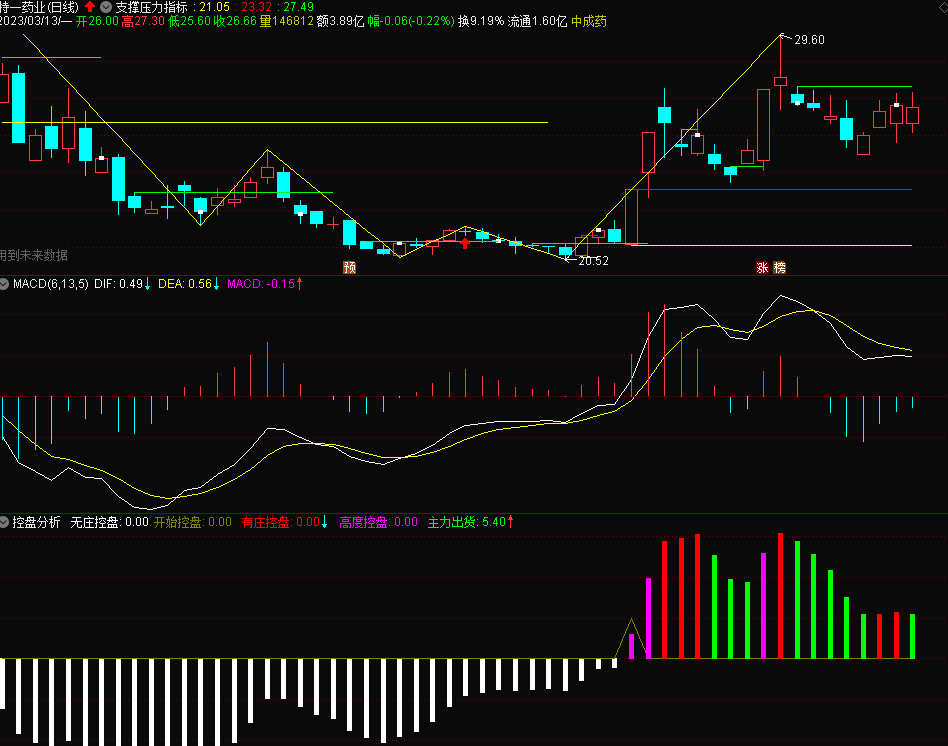Click the open price 开26.00
The height and width of the screenshot is (746, 948).
pyautogui.click(x=97, y=21)
